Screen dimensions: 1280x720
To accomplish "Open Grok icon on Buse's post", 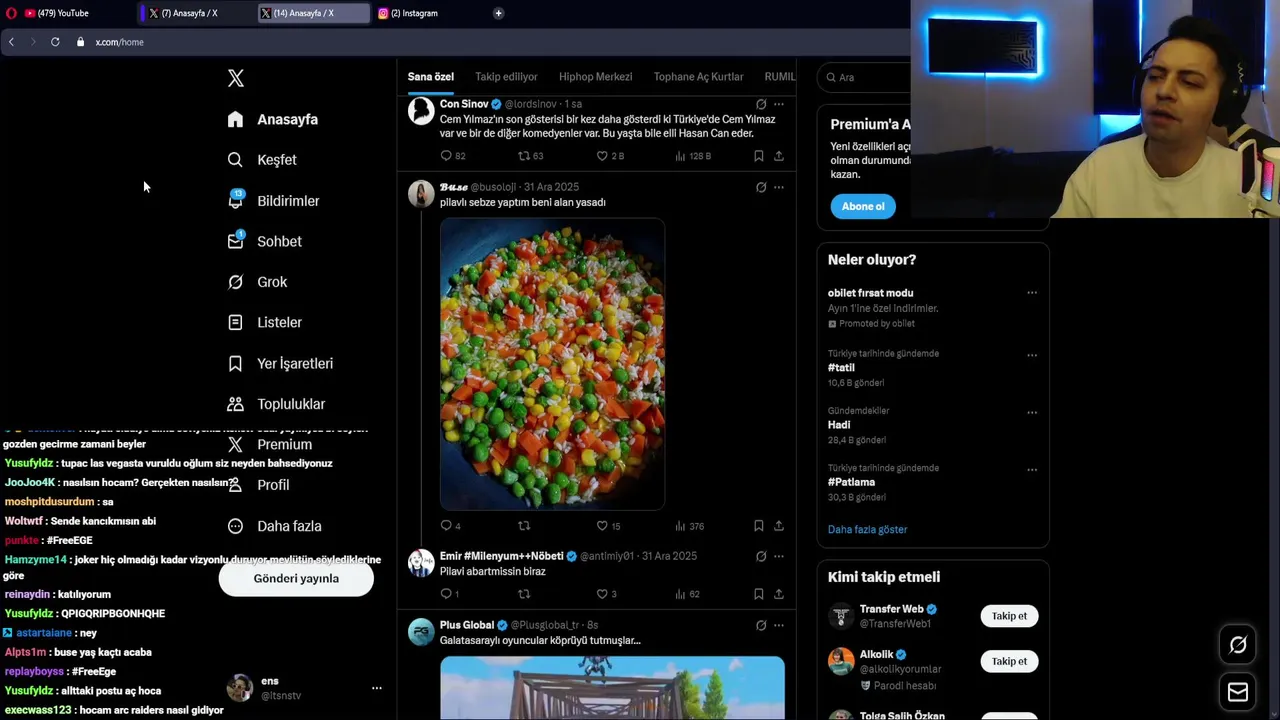I will click(761, 187).
